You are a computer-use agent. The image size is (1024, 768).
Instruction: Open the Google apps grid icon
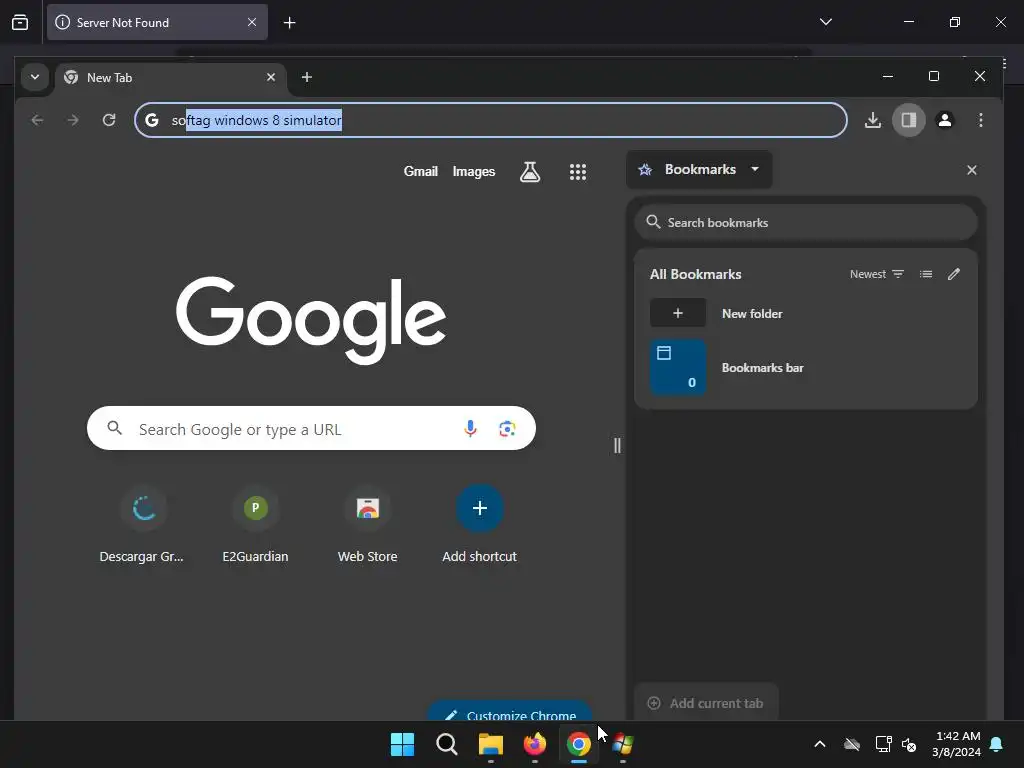click(577, 172)
